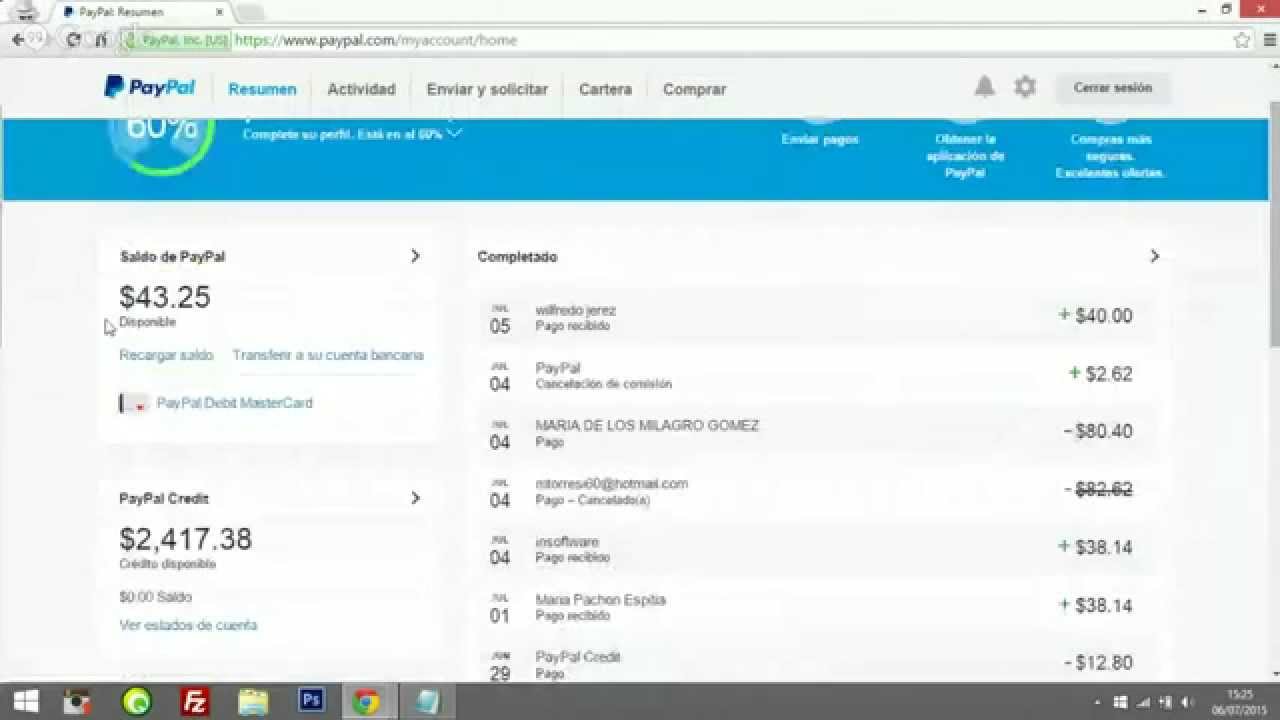Click Ver estados de cuenta link
Image resolution: width=1280 pixels, height=720 pixels.
click(188, 625)
